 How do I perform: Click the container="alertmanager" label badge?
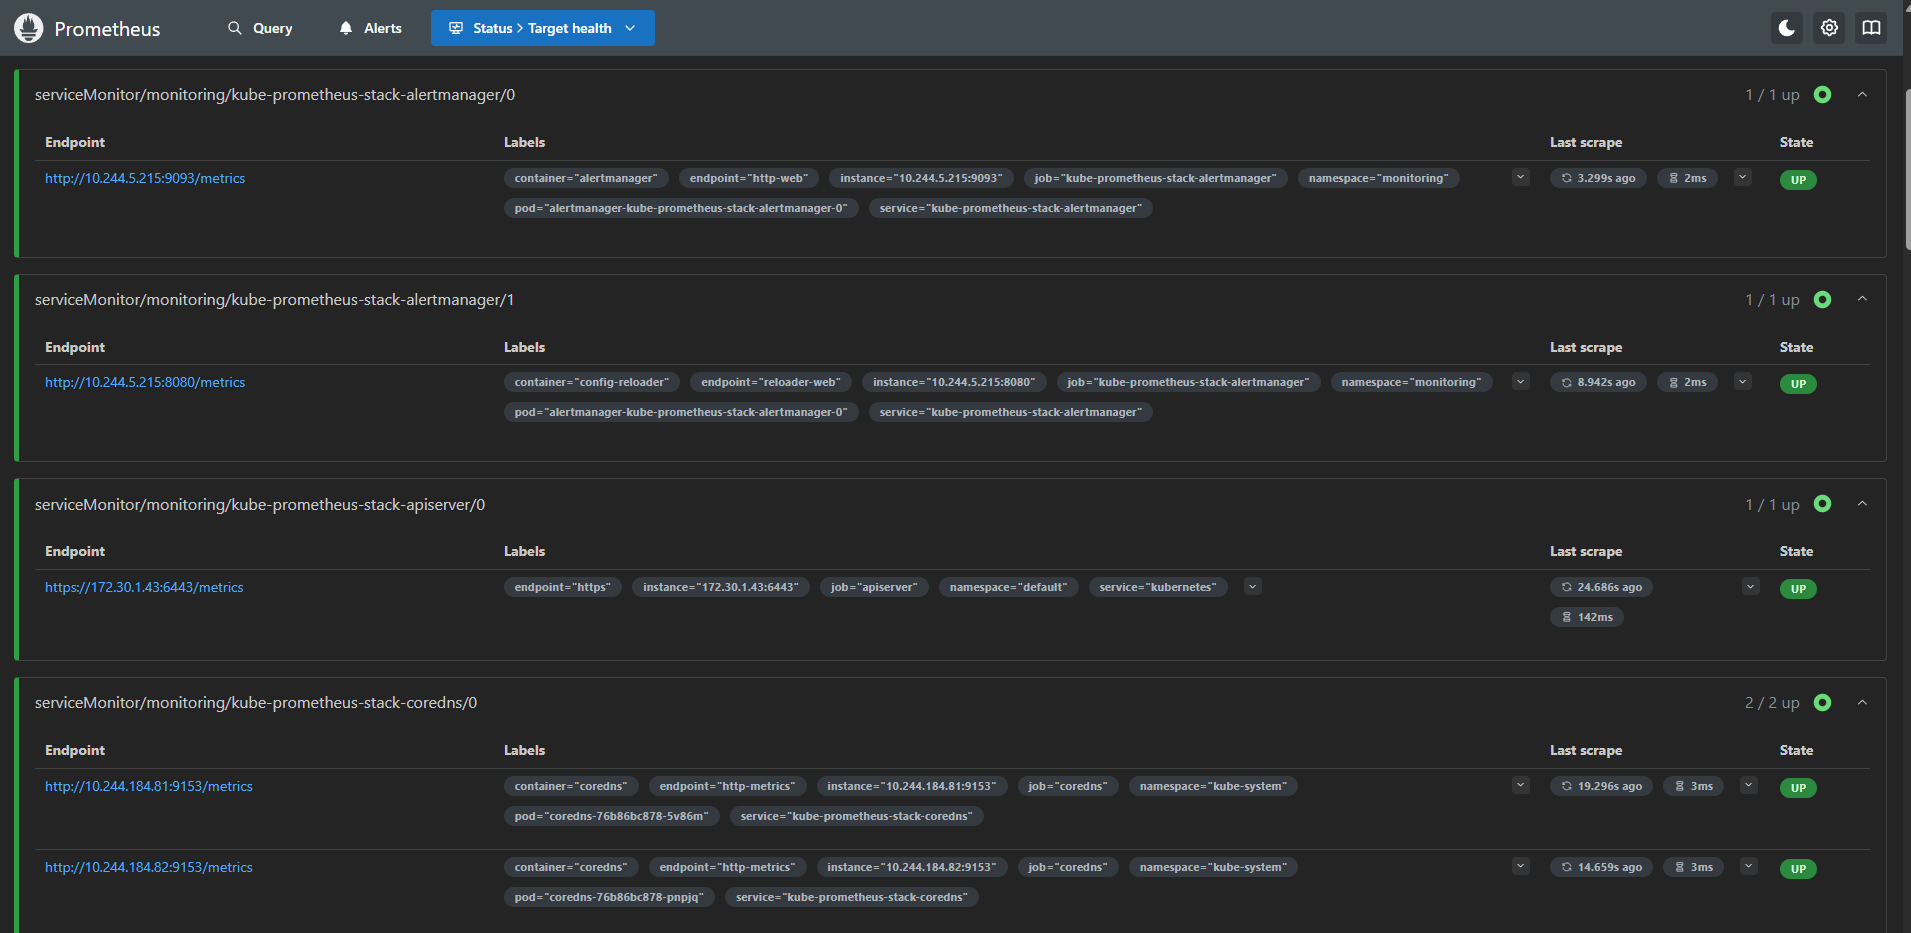586,178
